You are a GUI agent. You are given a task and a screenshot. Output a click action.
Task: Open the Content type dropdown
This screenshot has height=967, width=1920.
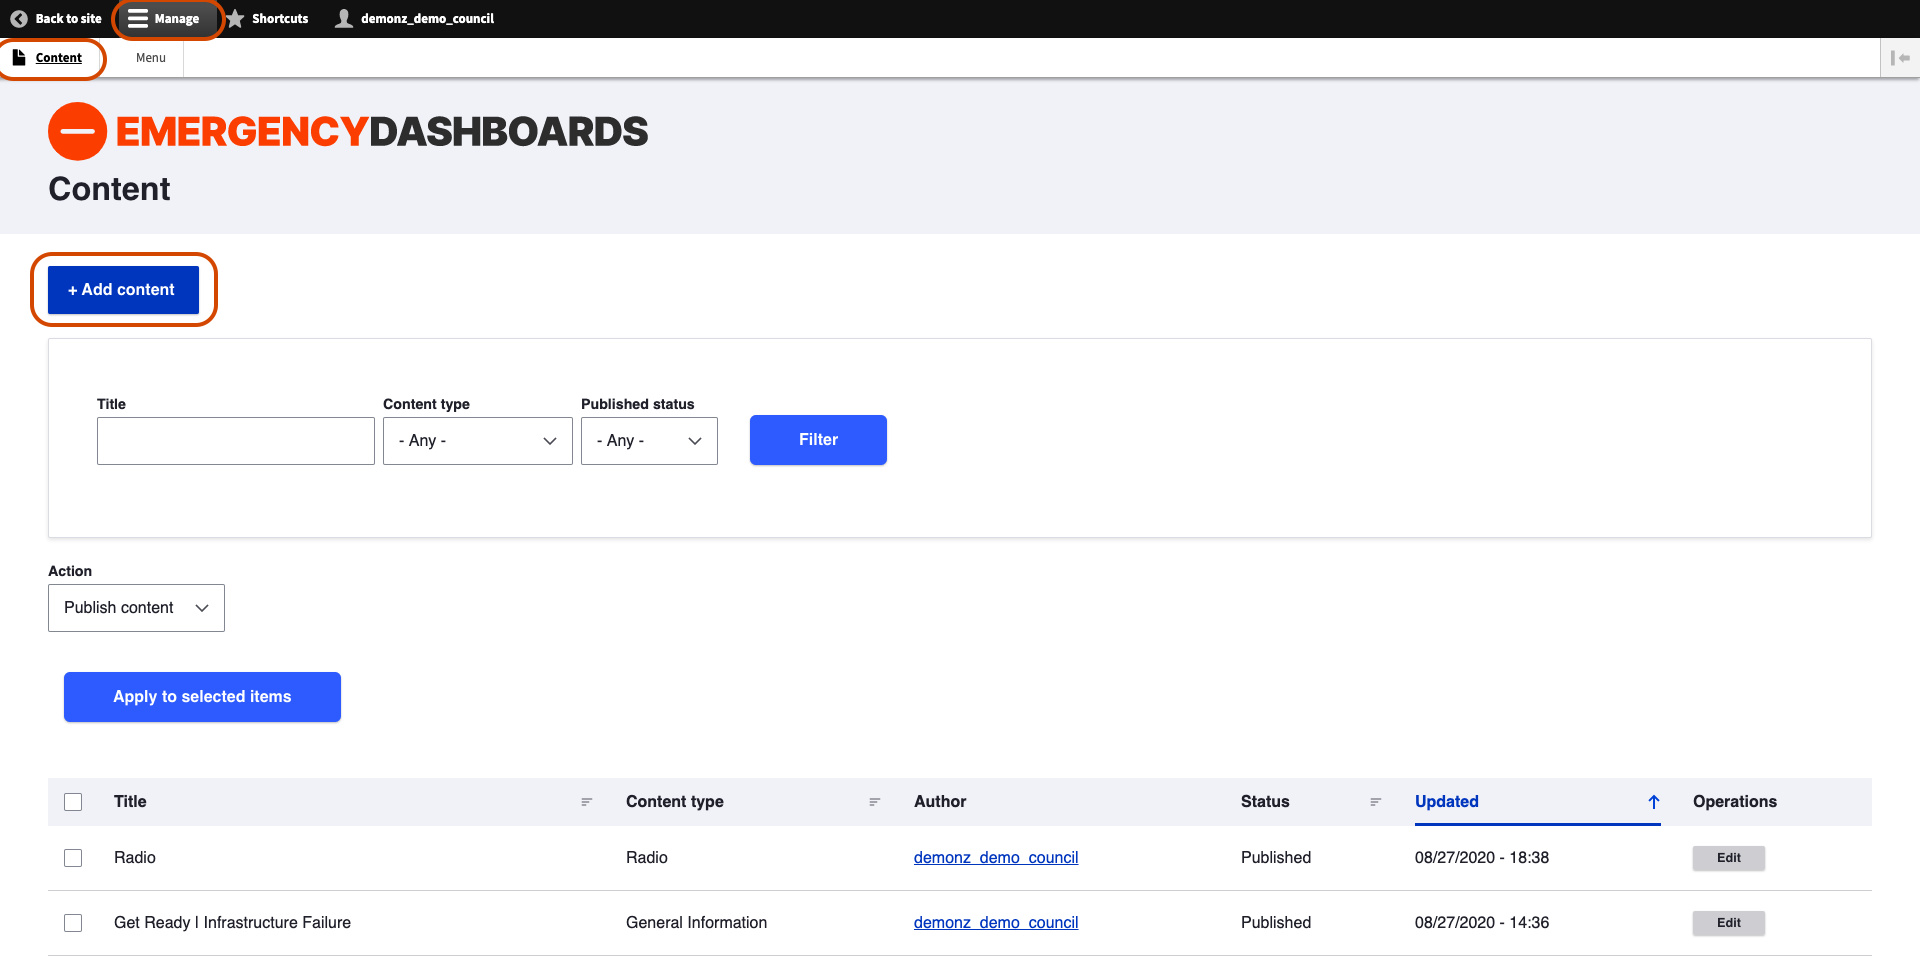[478, 441]
